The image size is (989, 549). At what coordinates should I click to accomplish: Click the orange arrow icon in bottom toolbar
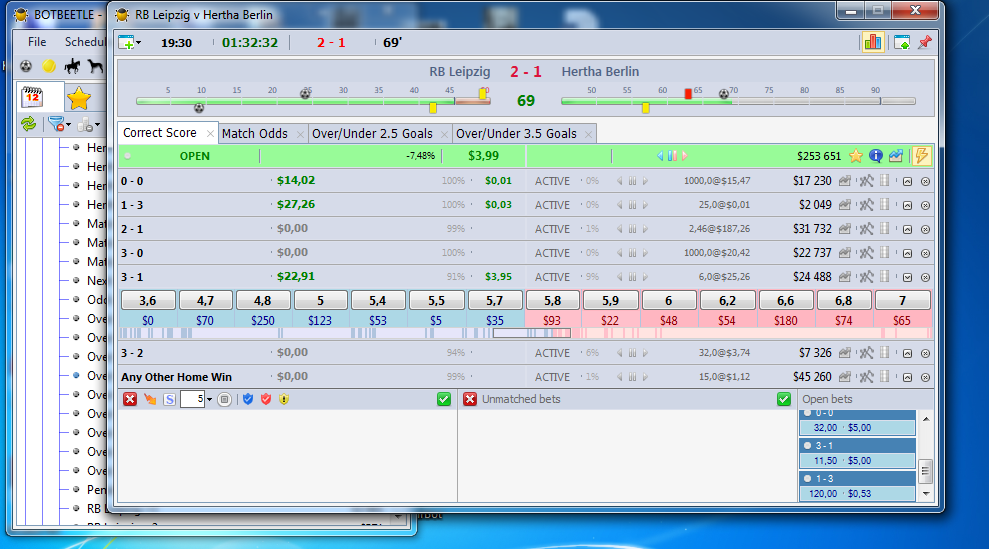pos(149,399)
